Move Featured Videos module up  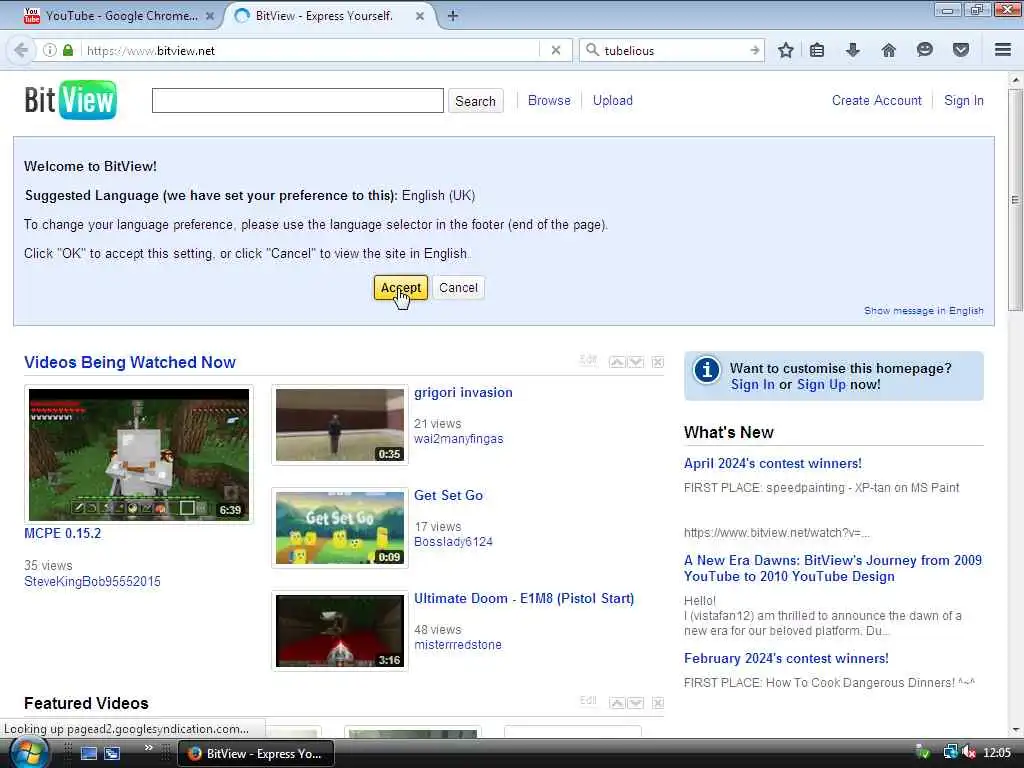(x=617, y=703)
